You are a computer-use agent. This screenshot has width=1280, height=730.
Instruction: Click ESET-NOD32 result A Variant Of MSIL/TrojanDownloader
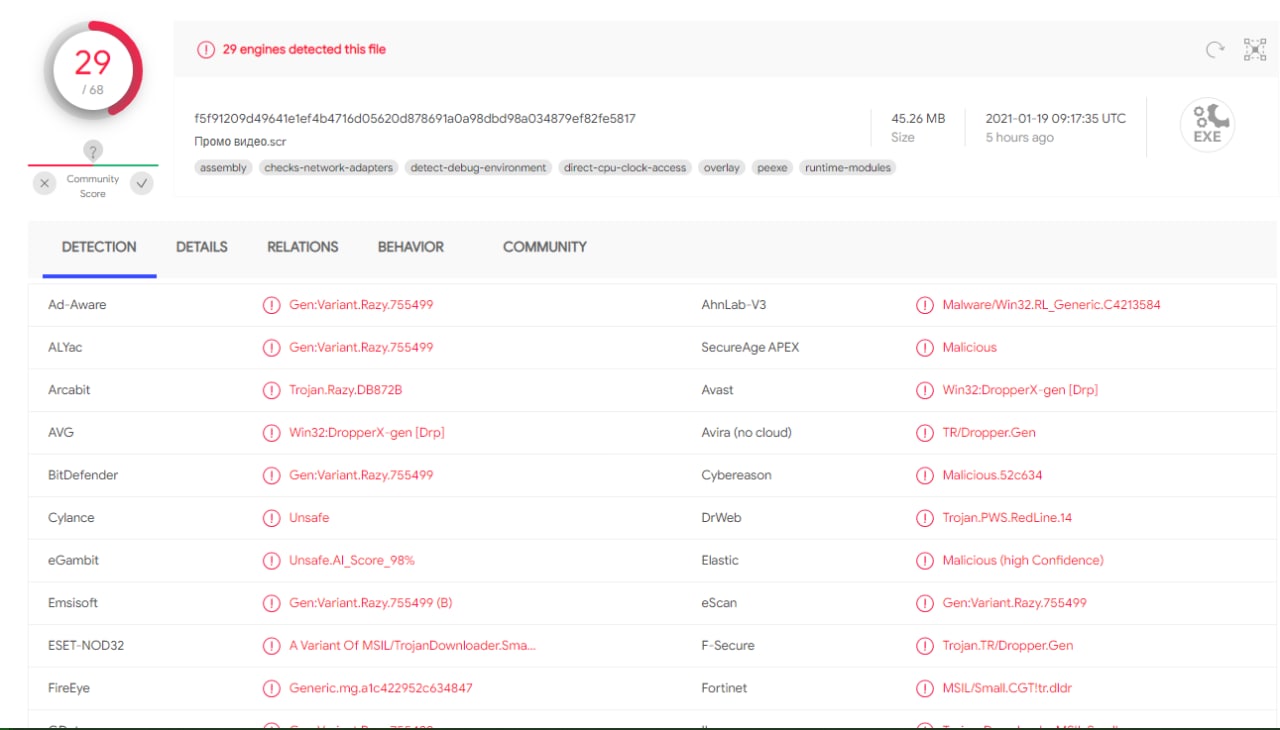412,646
